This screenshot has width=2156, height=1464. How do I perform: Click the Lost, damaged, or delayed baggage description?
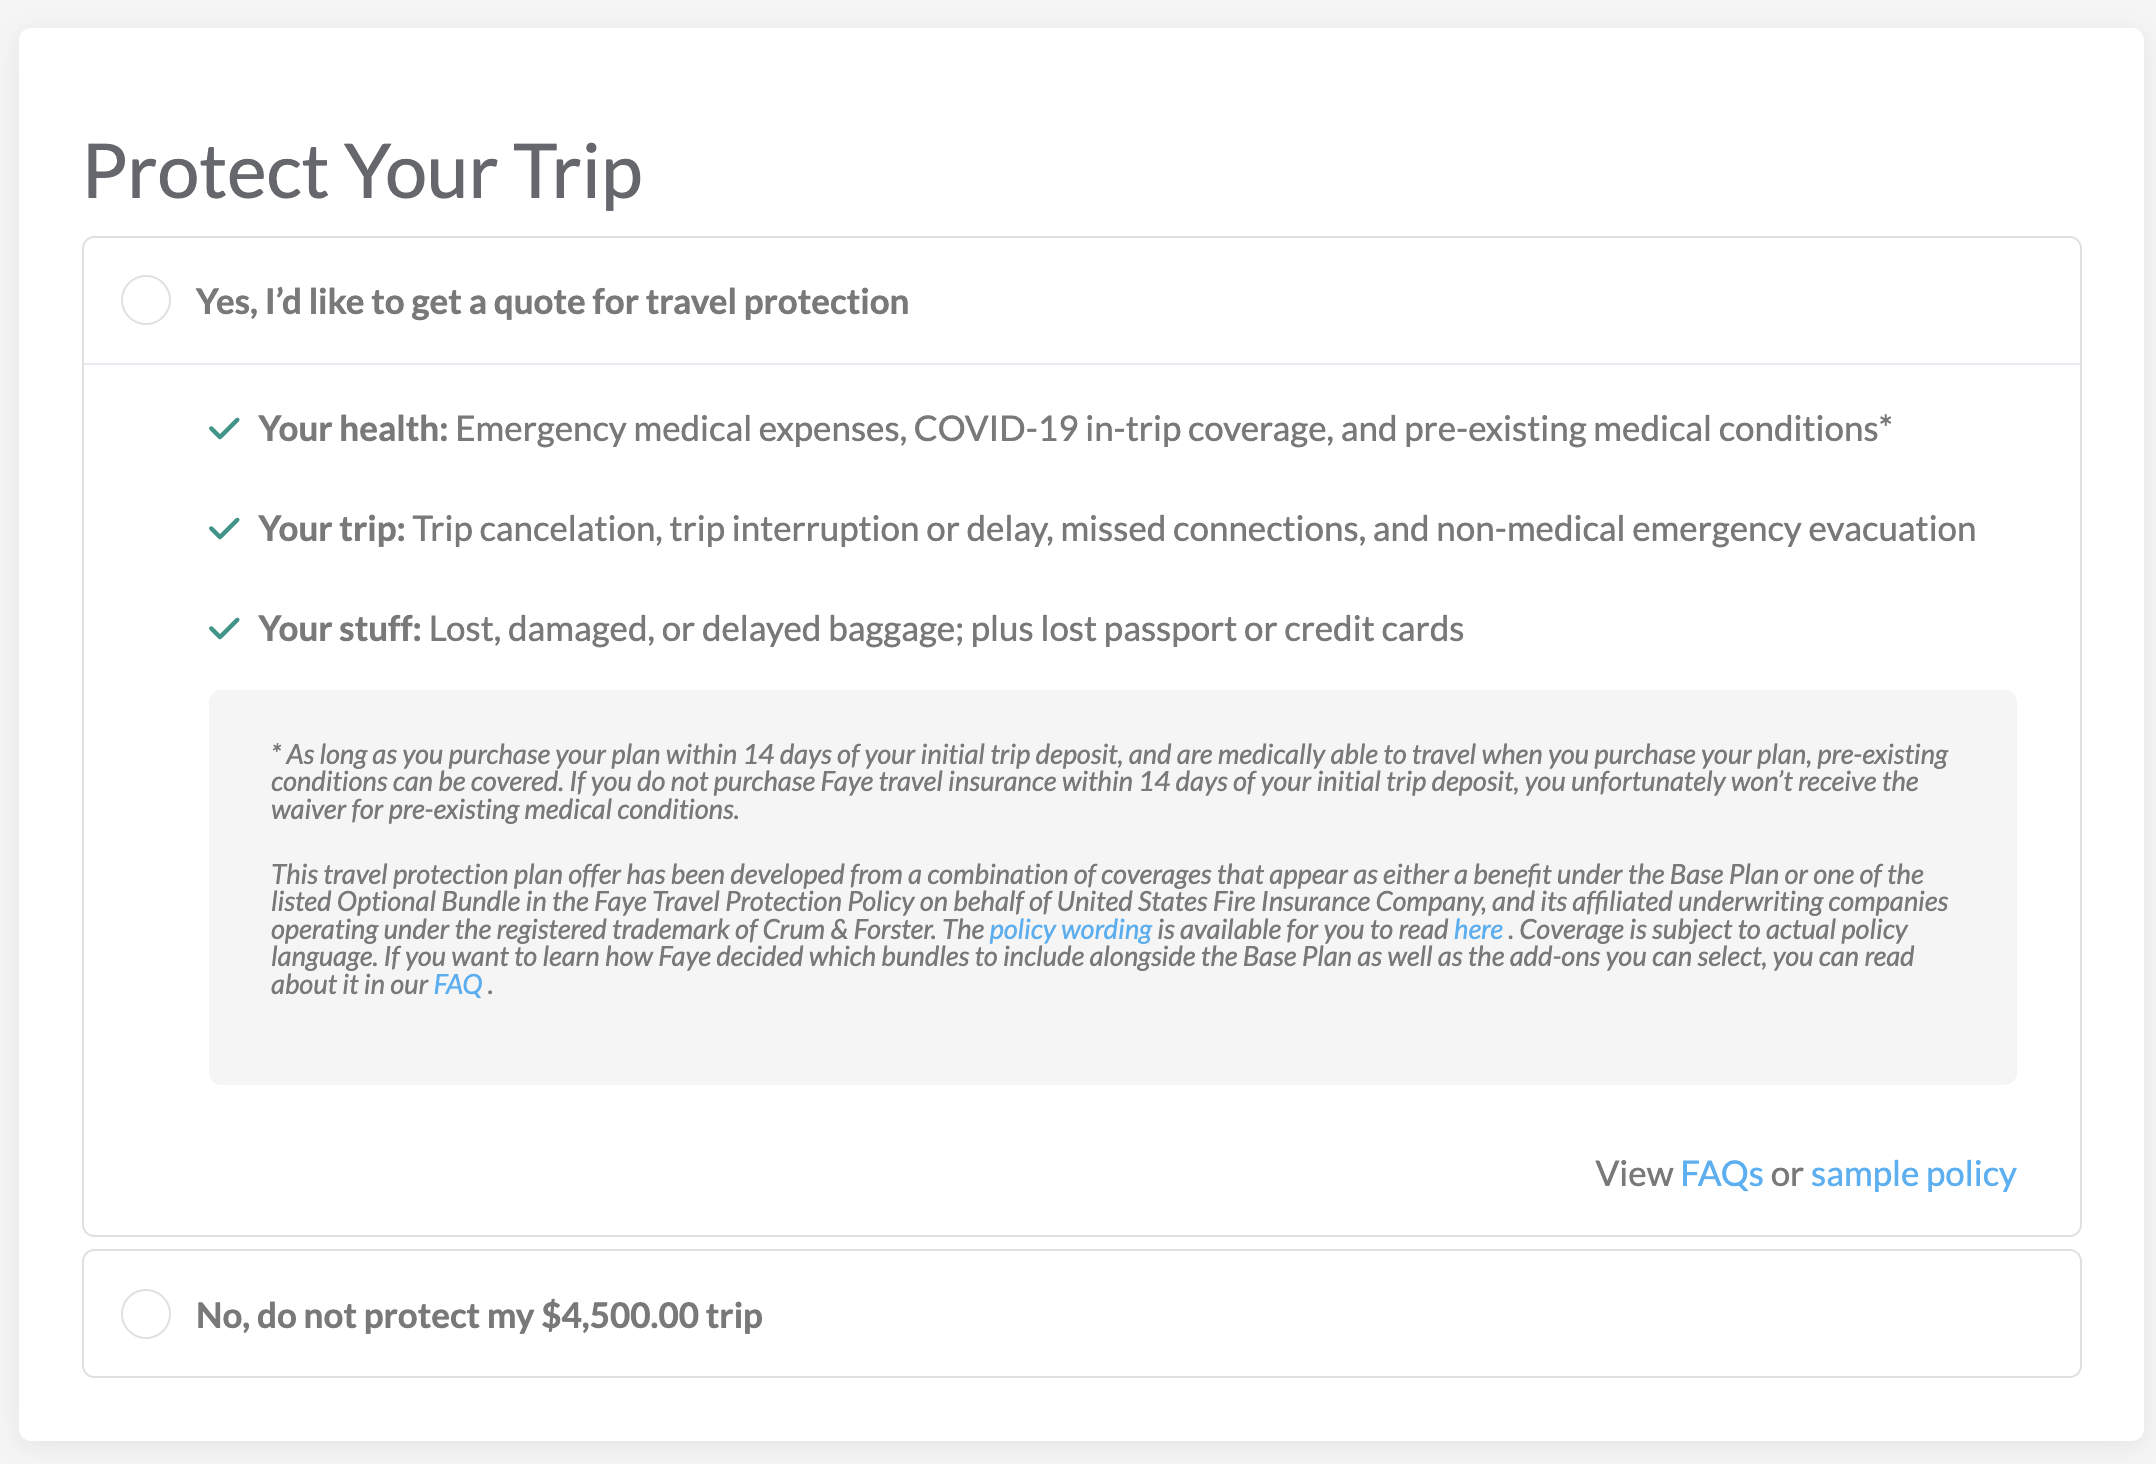click(946, 629)
